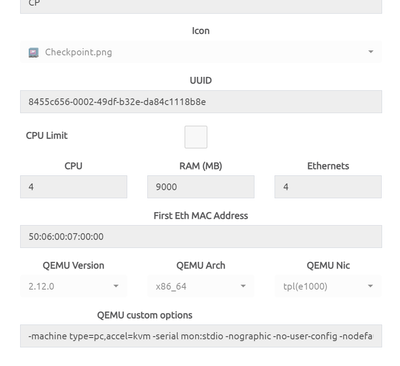
Task: Open the Icon dropdown arrow
Action: point(370,52)
